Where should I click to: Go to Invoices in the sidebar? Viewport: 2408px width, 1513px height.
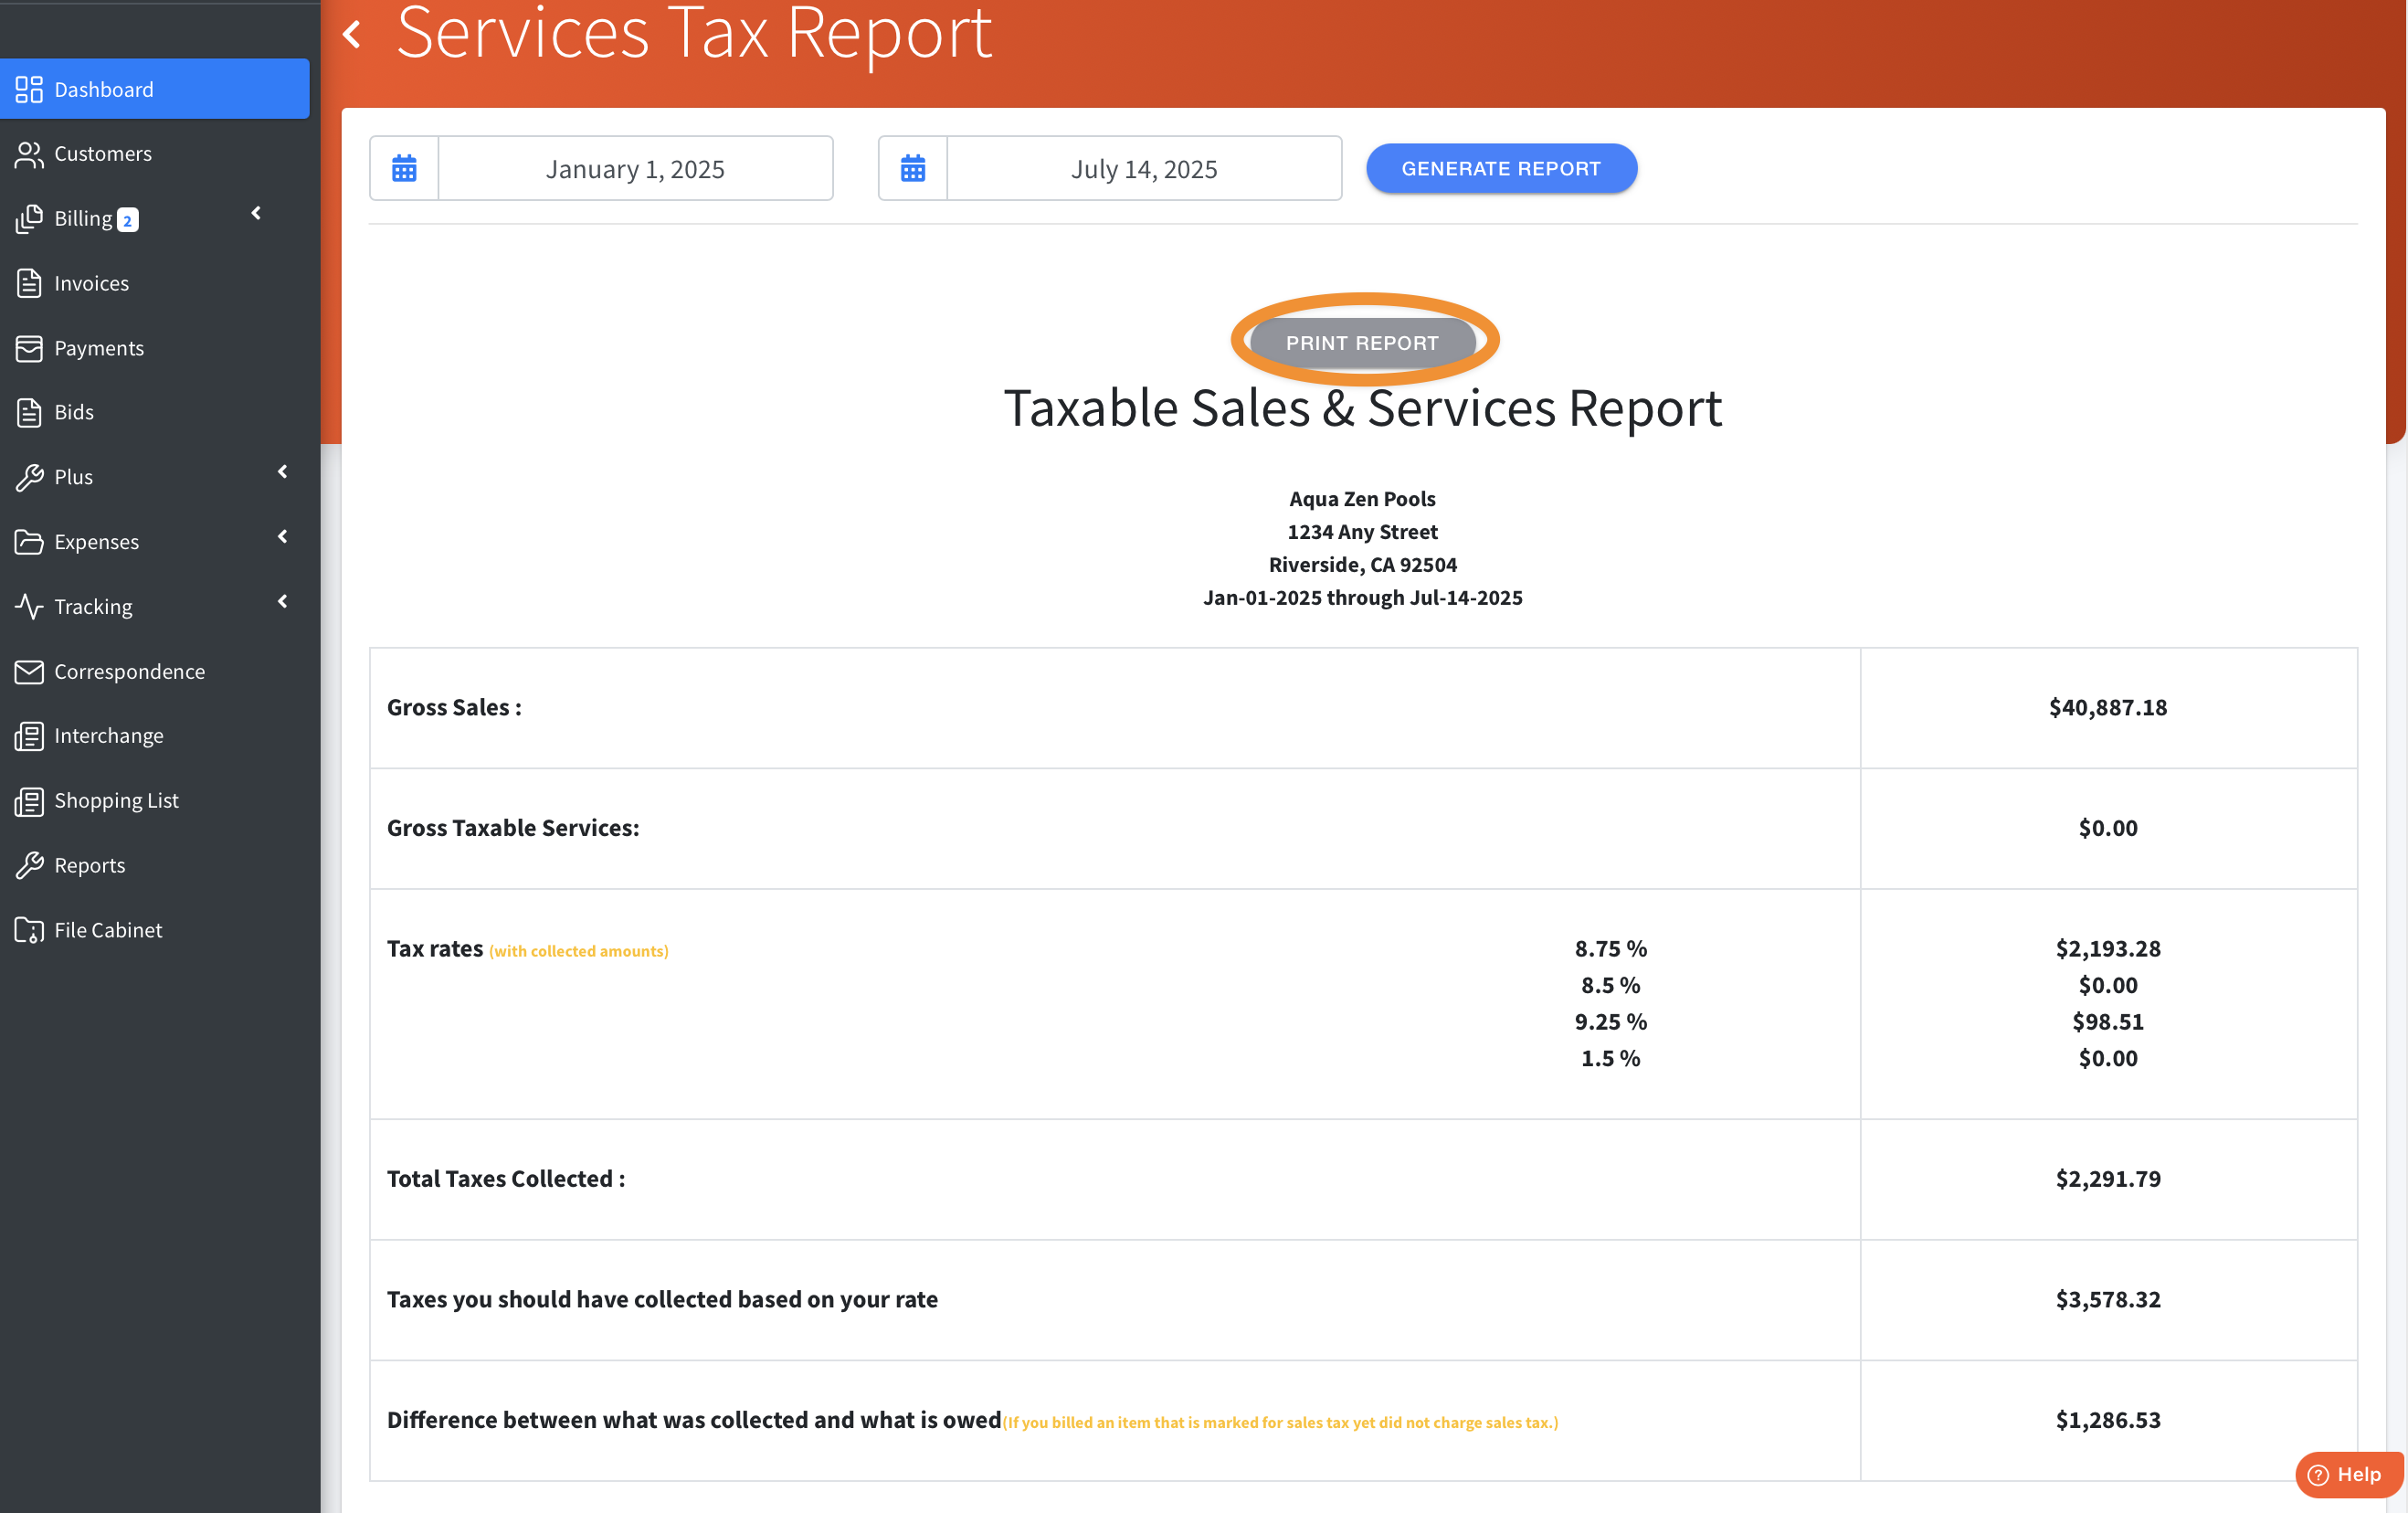pyautogui.click(x=91, y=283)
